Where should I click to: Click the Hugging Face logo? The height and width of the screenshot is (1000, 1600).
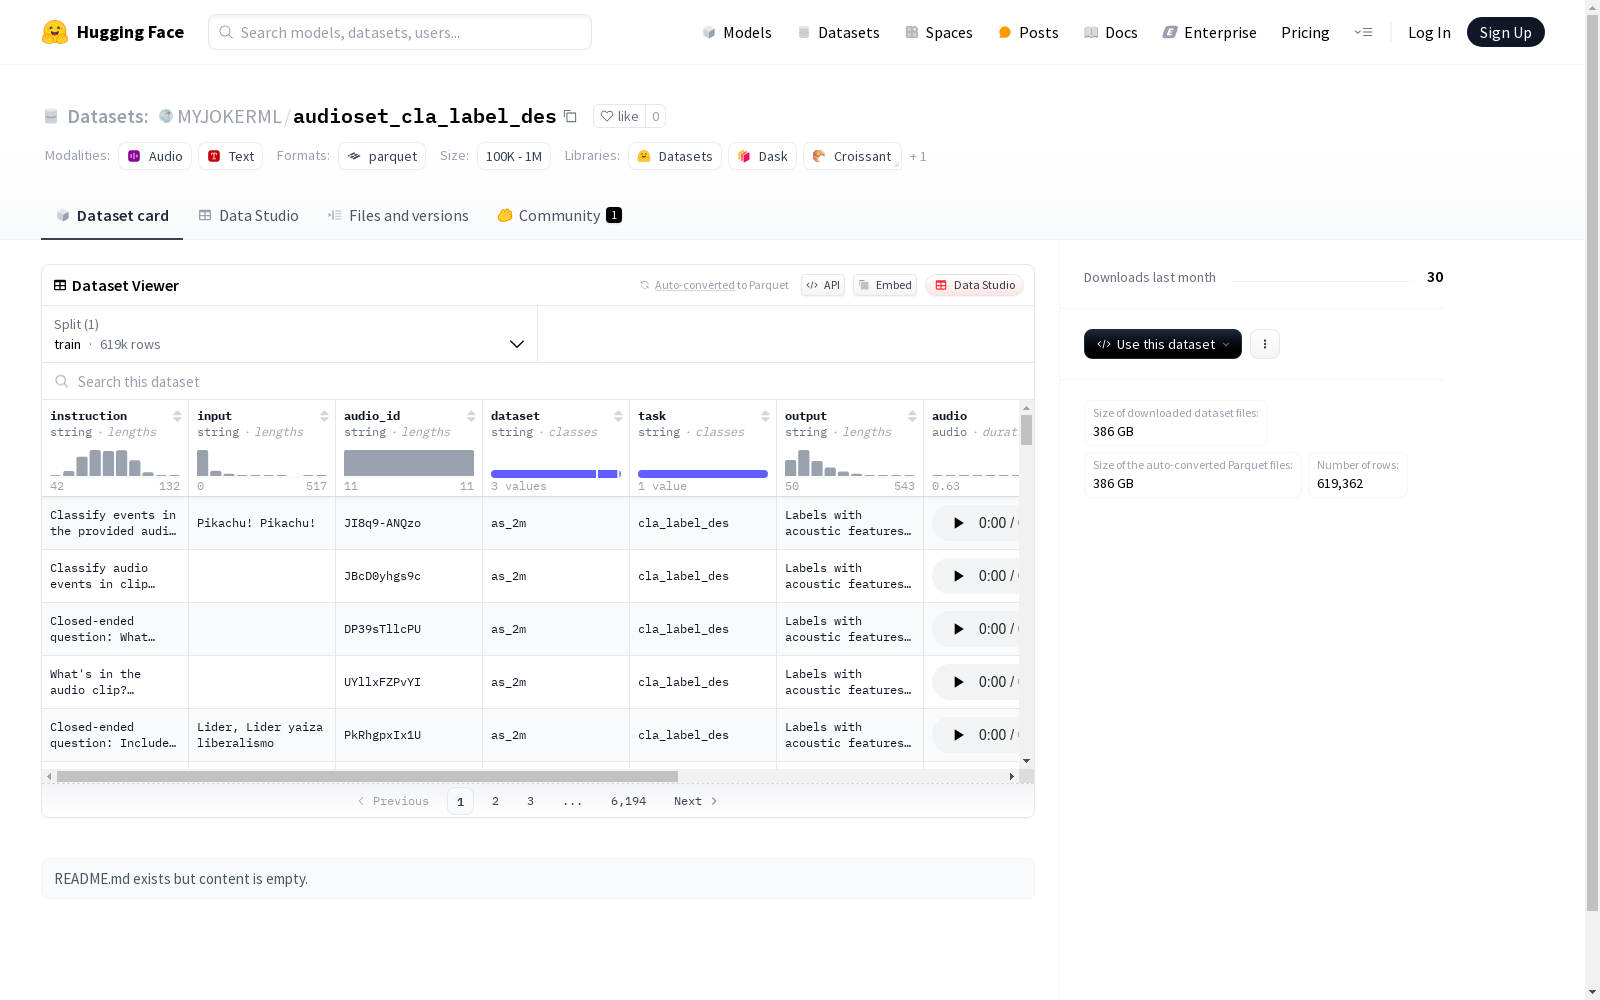[112, 32]
